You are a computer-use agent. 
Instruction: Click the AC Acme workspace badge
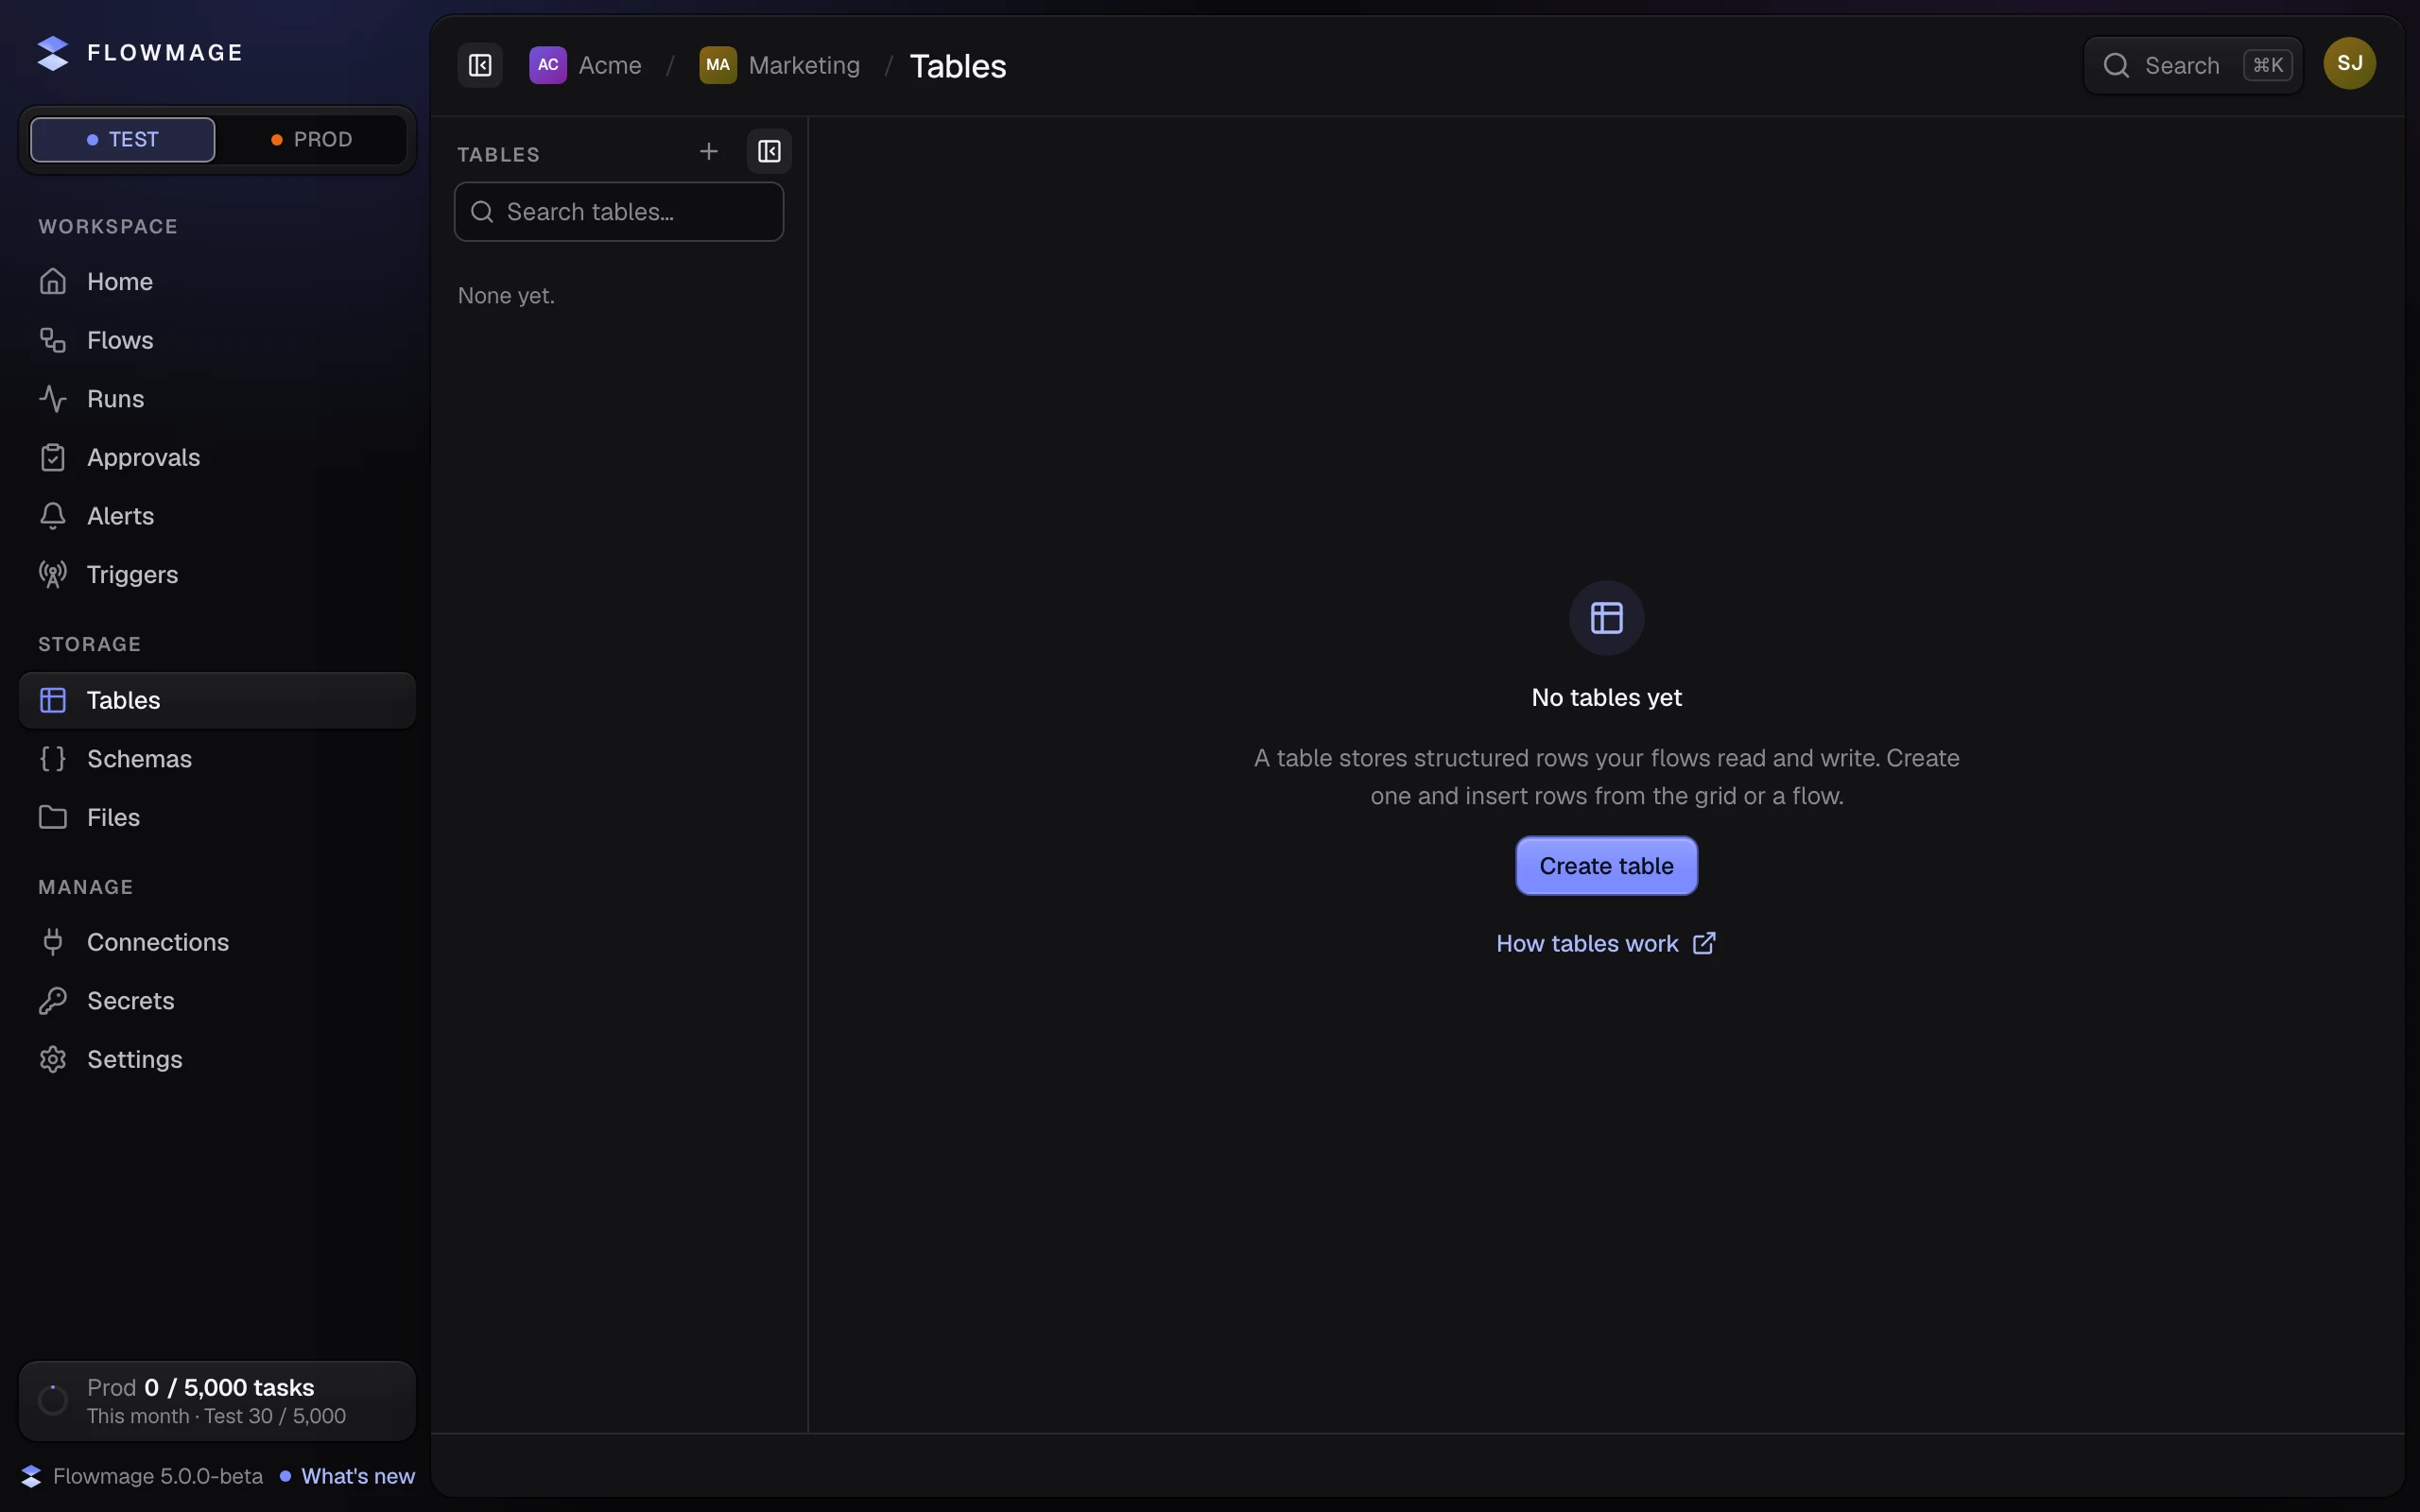(x=548, y=66)
